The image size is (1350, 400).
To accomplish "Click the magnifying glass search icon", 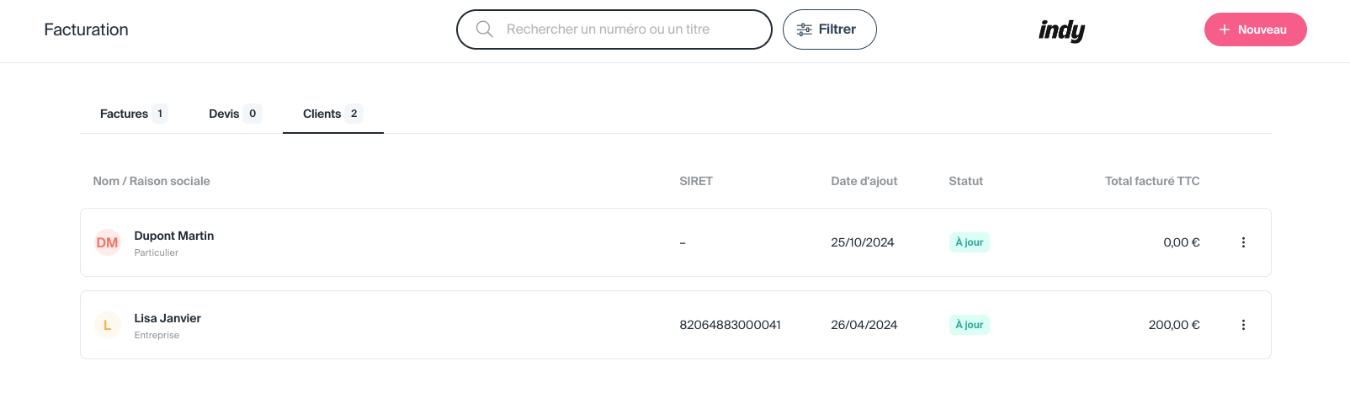I will 484,30.
